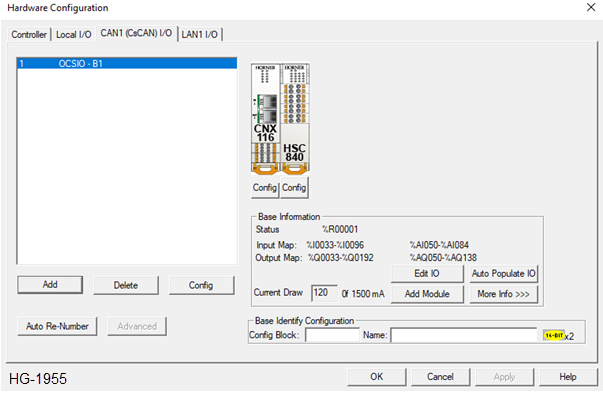603x396 pixels.
Task: Click into the Name text field
Action: (464, 335)
